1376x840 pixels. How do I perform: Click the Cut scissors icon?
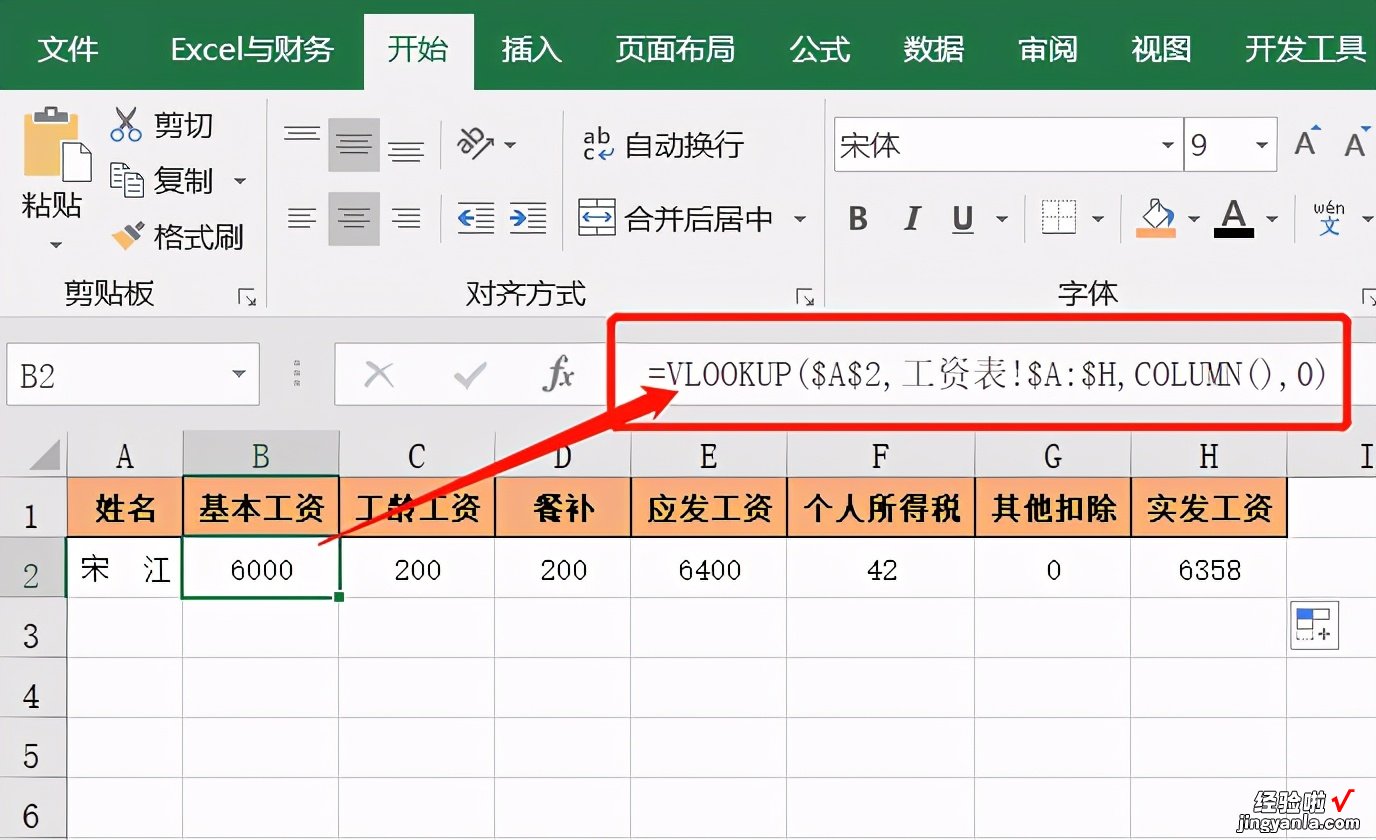tap(126, 124)
